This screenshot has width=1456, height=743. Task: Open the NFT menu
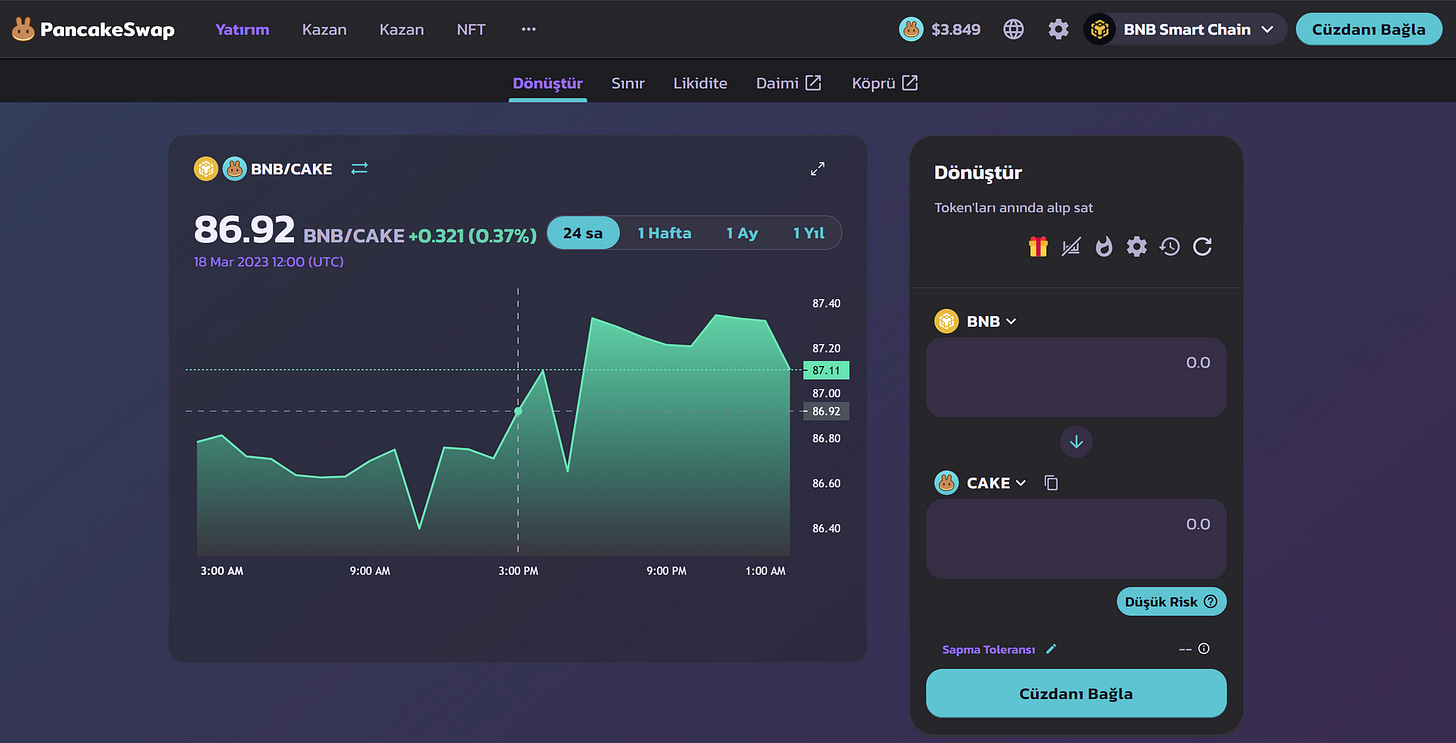[471, 29]
